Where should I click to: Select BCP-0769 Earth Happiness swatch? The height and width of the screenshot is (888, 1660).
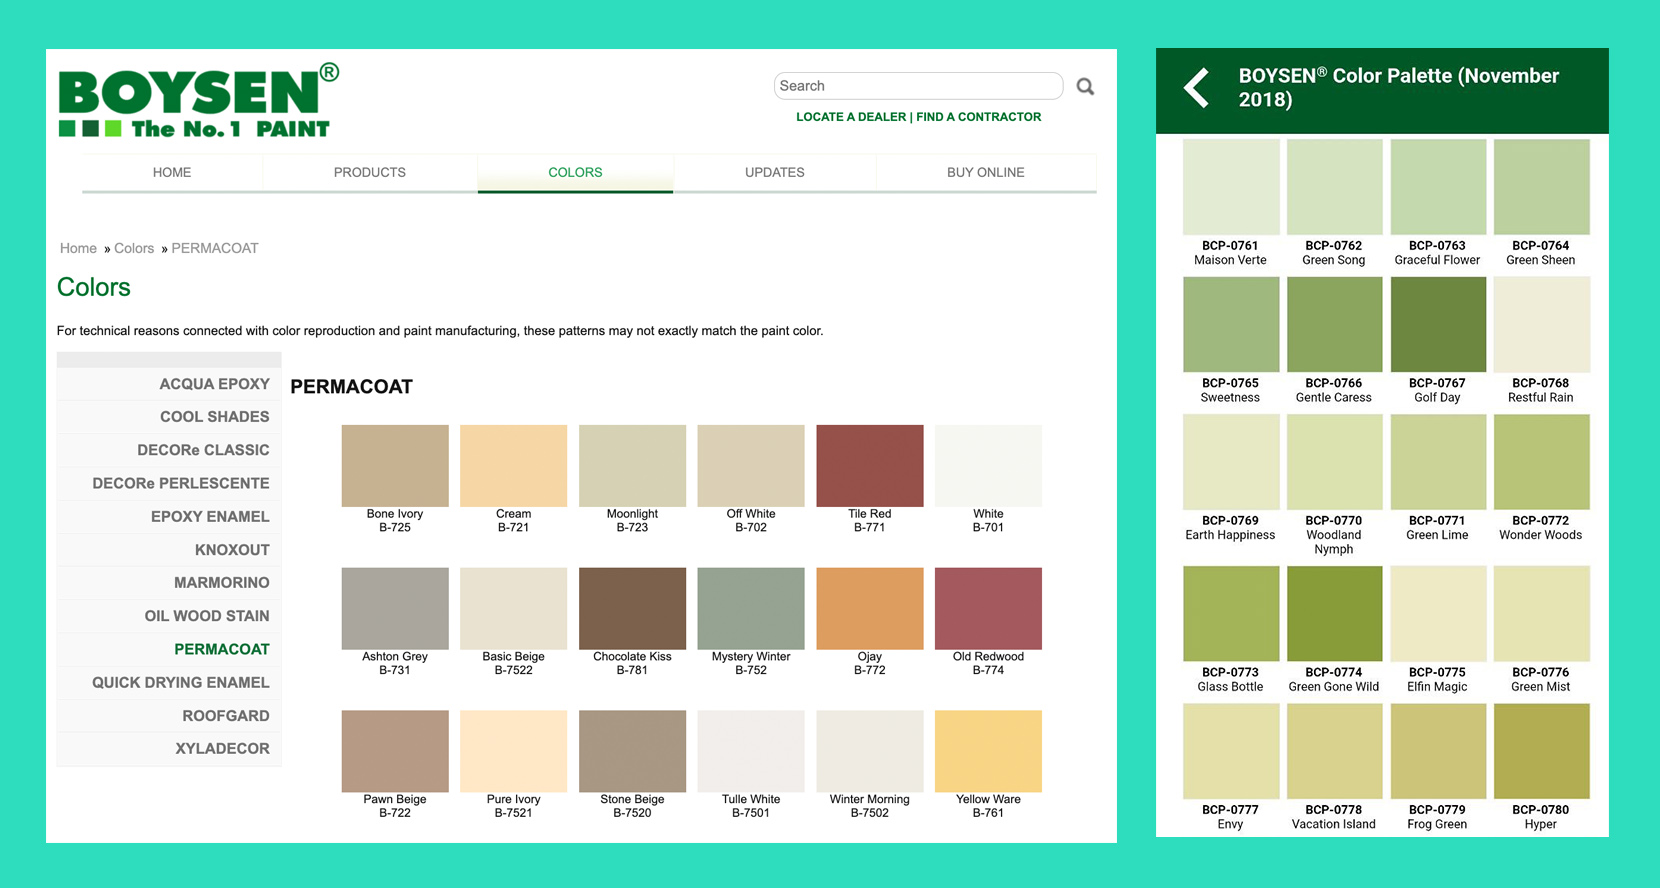tap(1231, 462)
